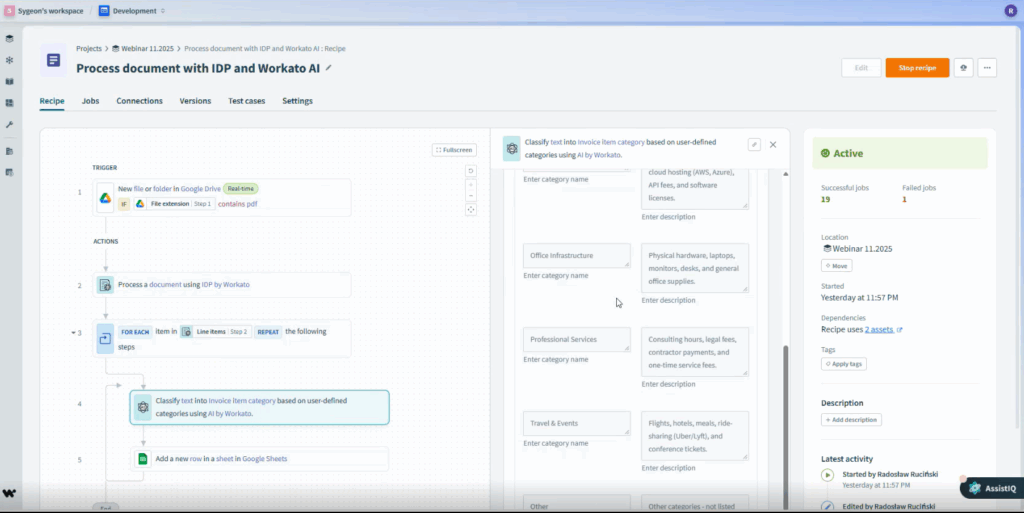The image size is (1024, 513).
Task: Open the AssistIQ chat widget
Action: (991, 488)
